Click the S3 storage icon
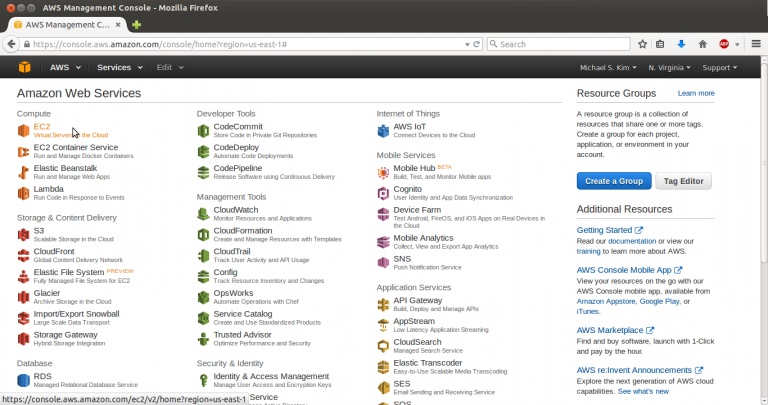Viewport: 768px width, 405px height. [24, 235]
